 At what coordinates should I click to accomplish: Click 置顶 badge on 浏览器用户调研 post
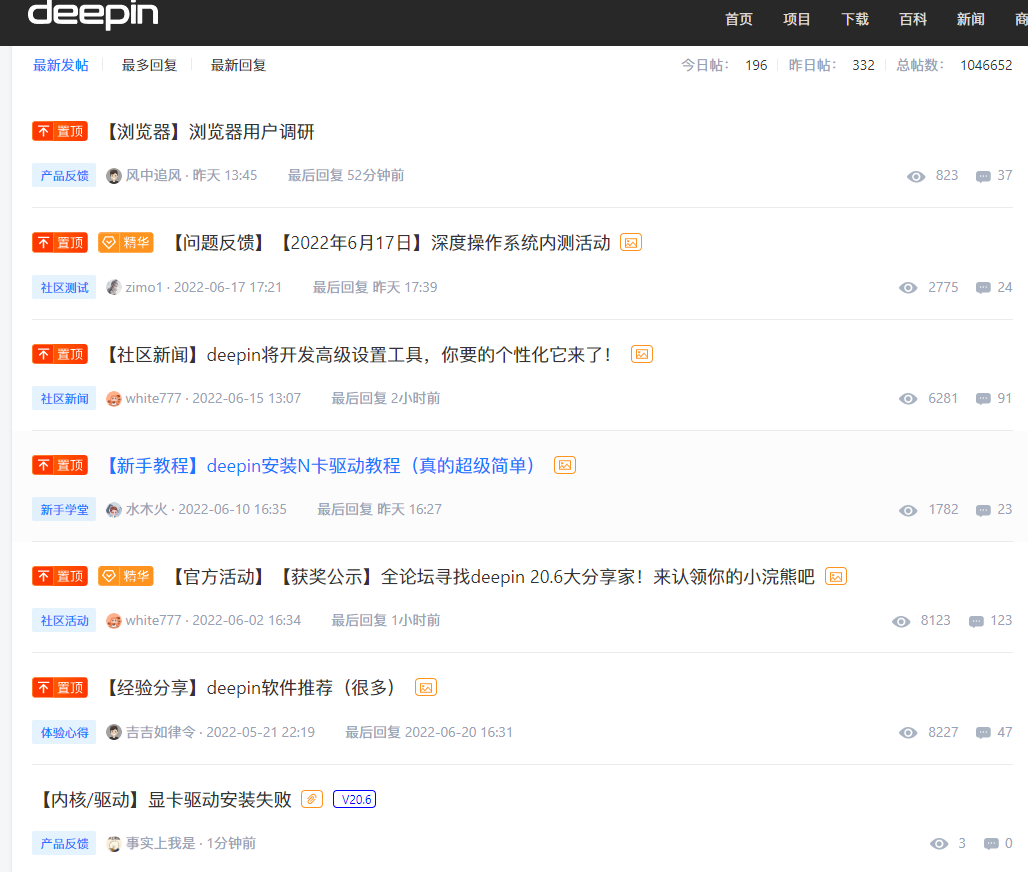click(x=60, y=131)
